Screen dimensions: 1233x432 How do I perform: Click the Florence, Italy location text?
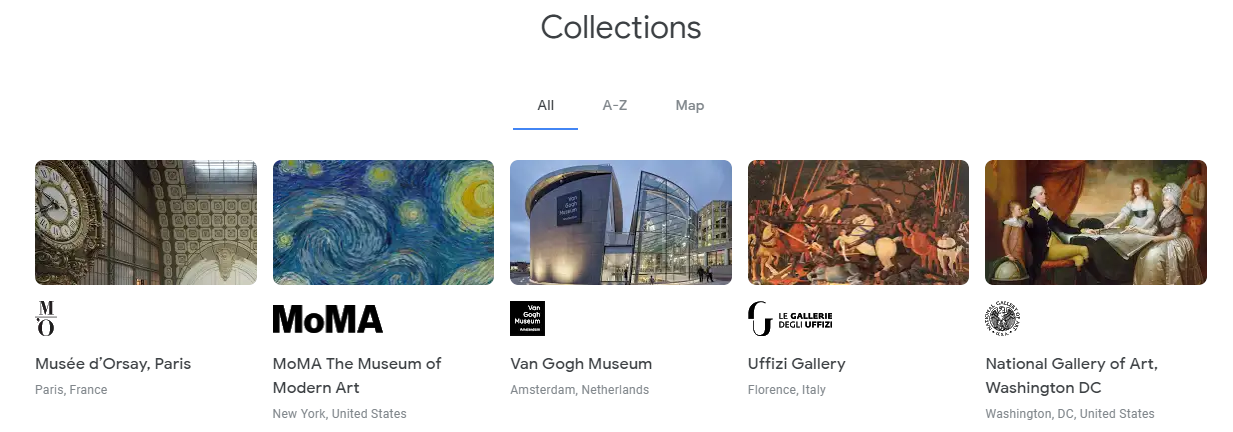point(787,390)
